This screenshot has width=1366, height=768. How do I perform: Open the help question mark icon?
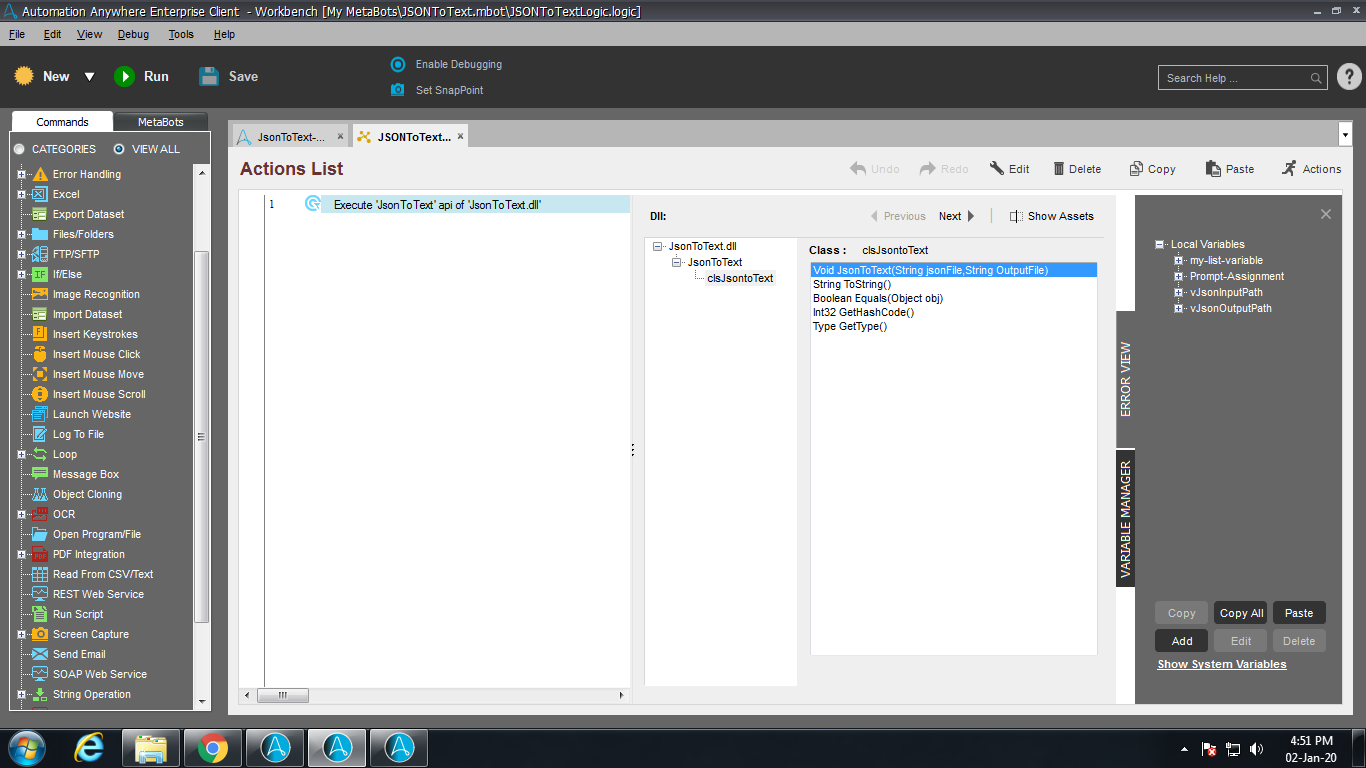[1349, 77]
